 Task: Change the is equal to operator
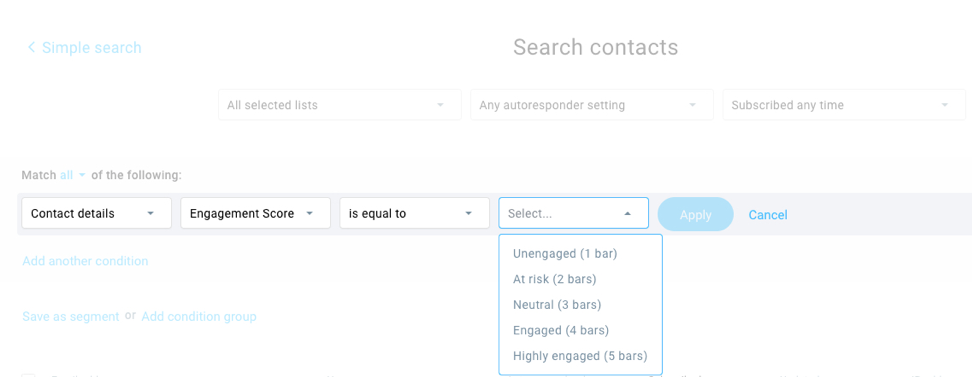tap(415, 213)
